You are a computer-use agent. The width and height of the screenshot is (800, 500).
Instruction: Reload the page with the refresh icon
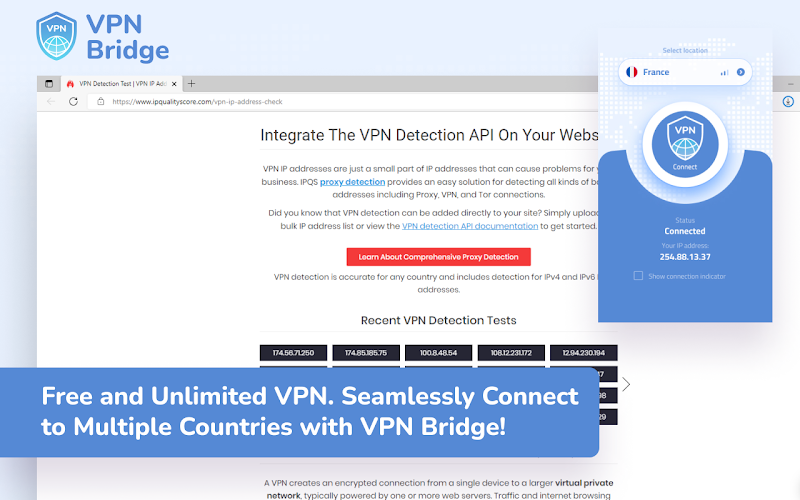[x=73, y=102]
